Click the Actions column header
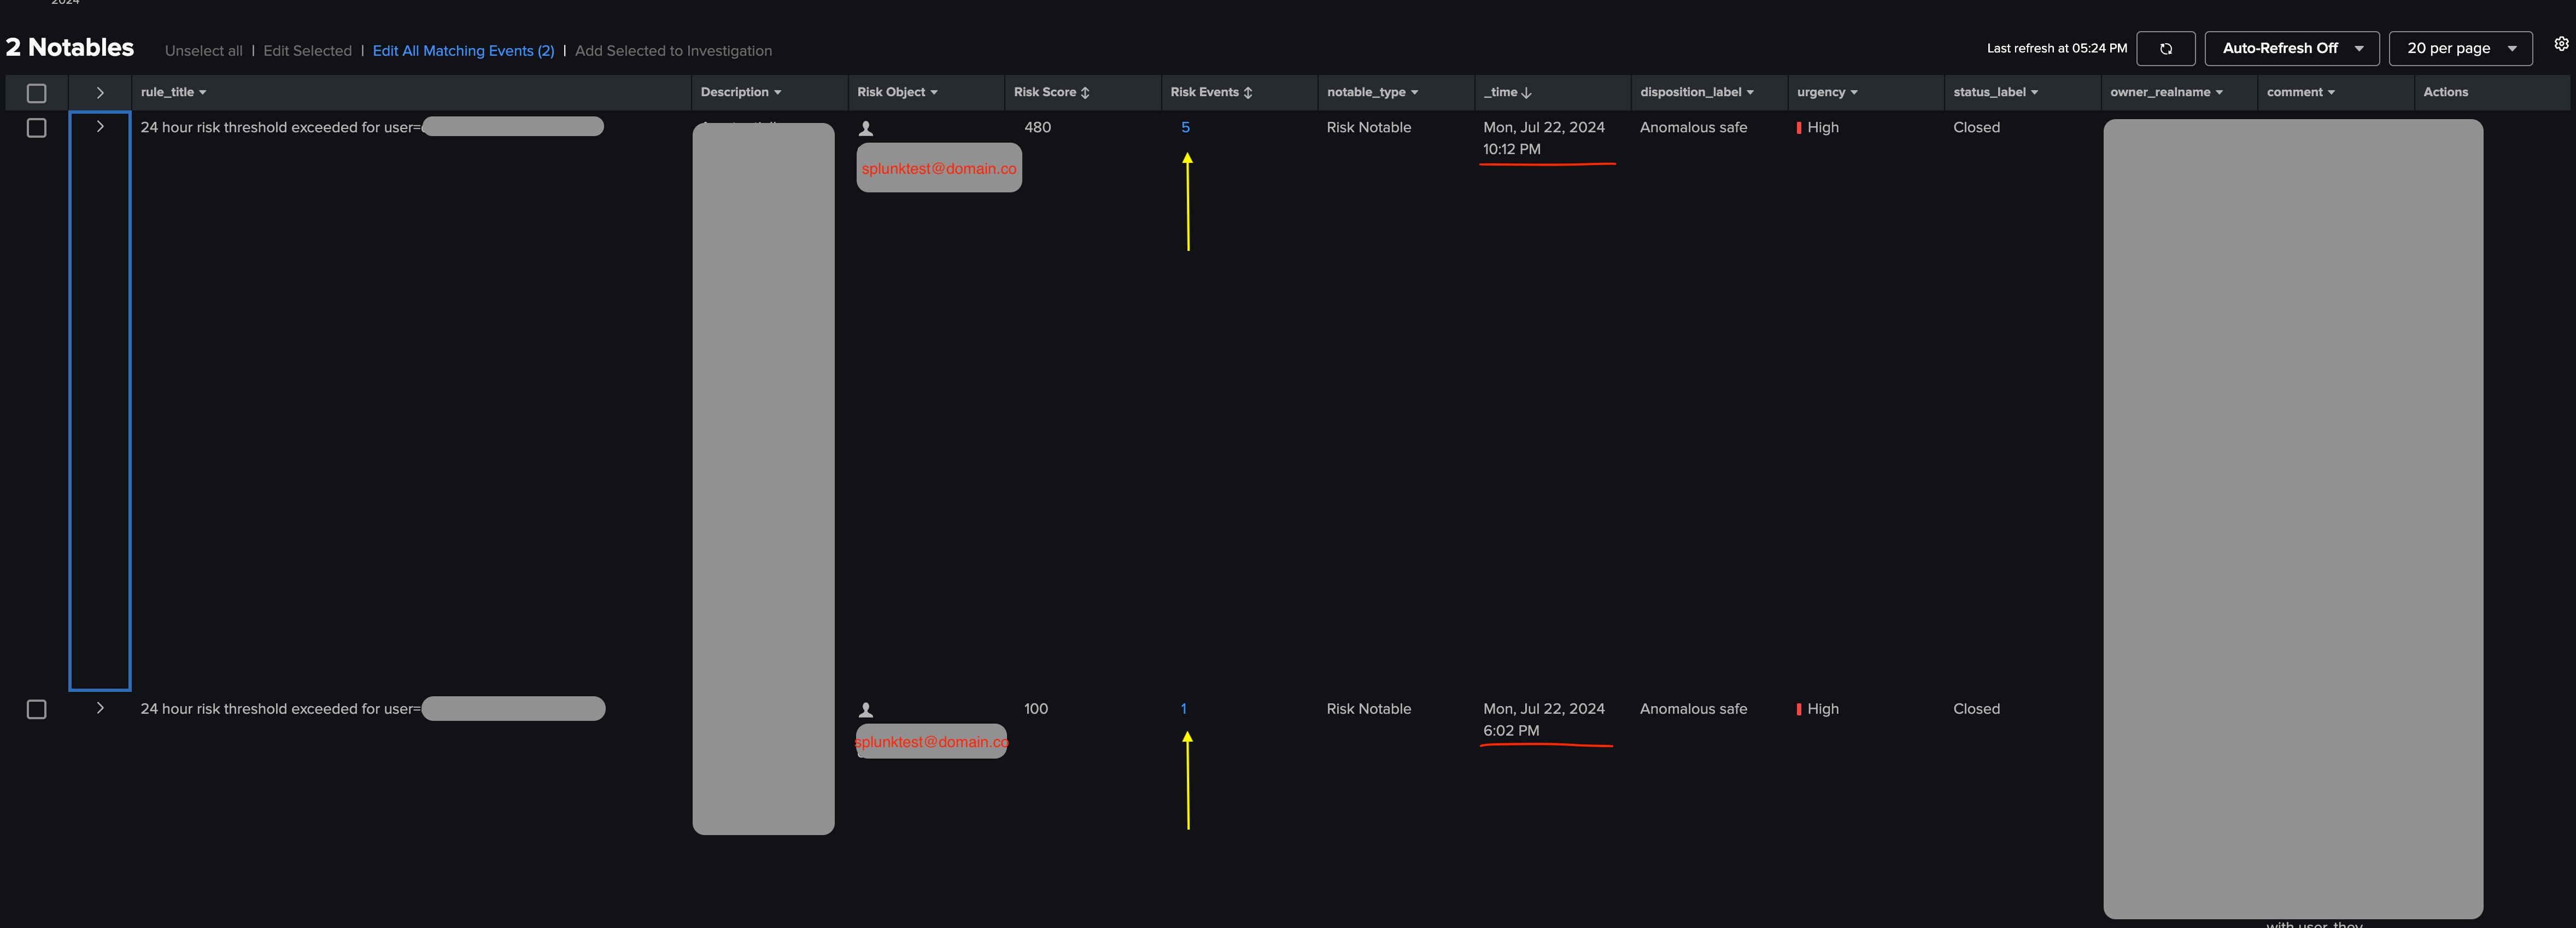Screen dimensions: 2576x928 tap(2445, 92)
